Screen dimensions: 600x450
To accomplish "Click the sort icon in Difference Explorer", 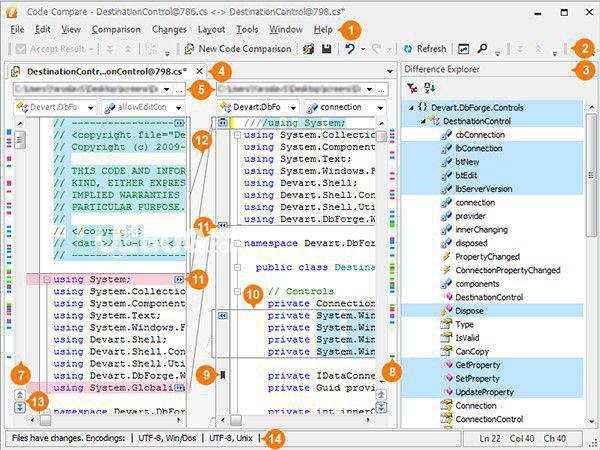I will pos(429,88).
